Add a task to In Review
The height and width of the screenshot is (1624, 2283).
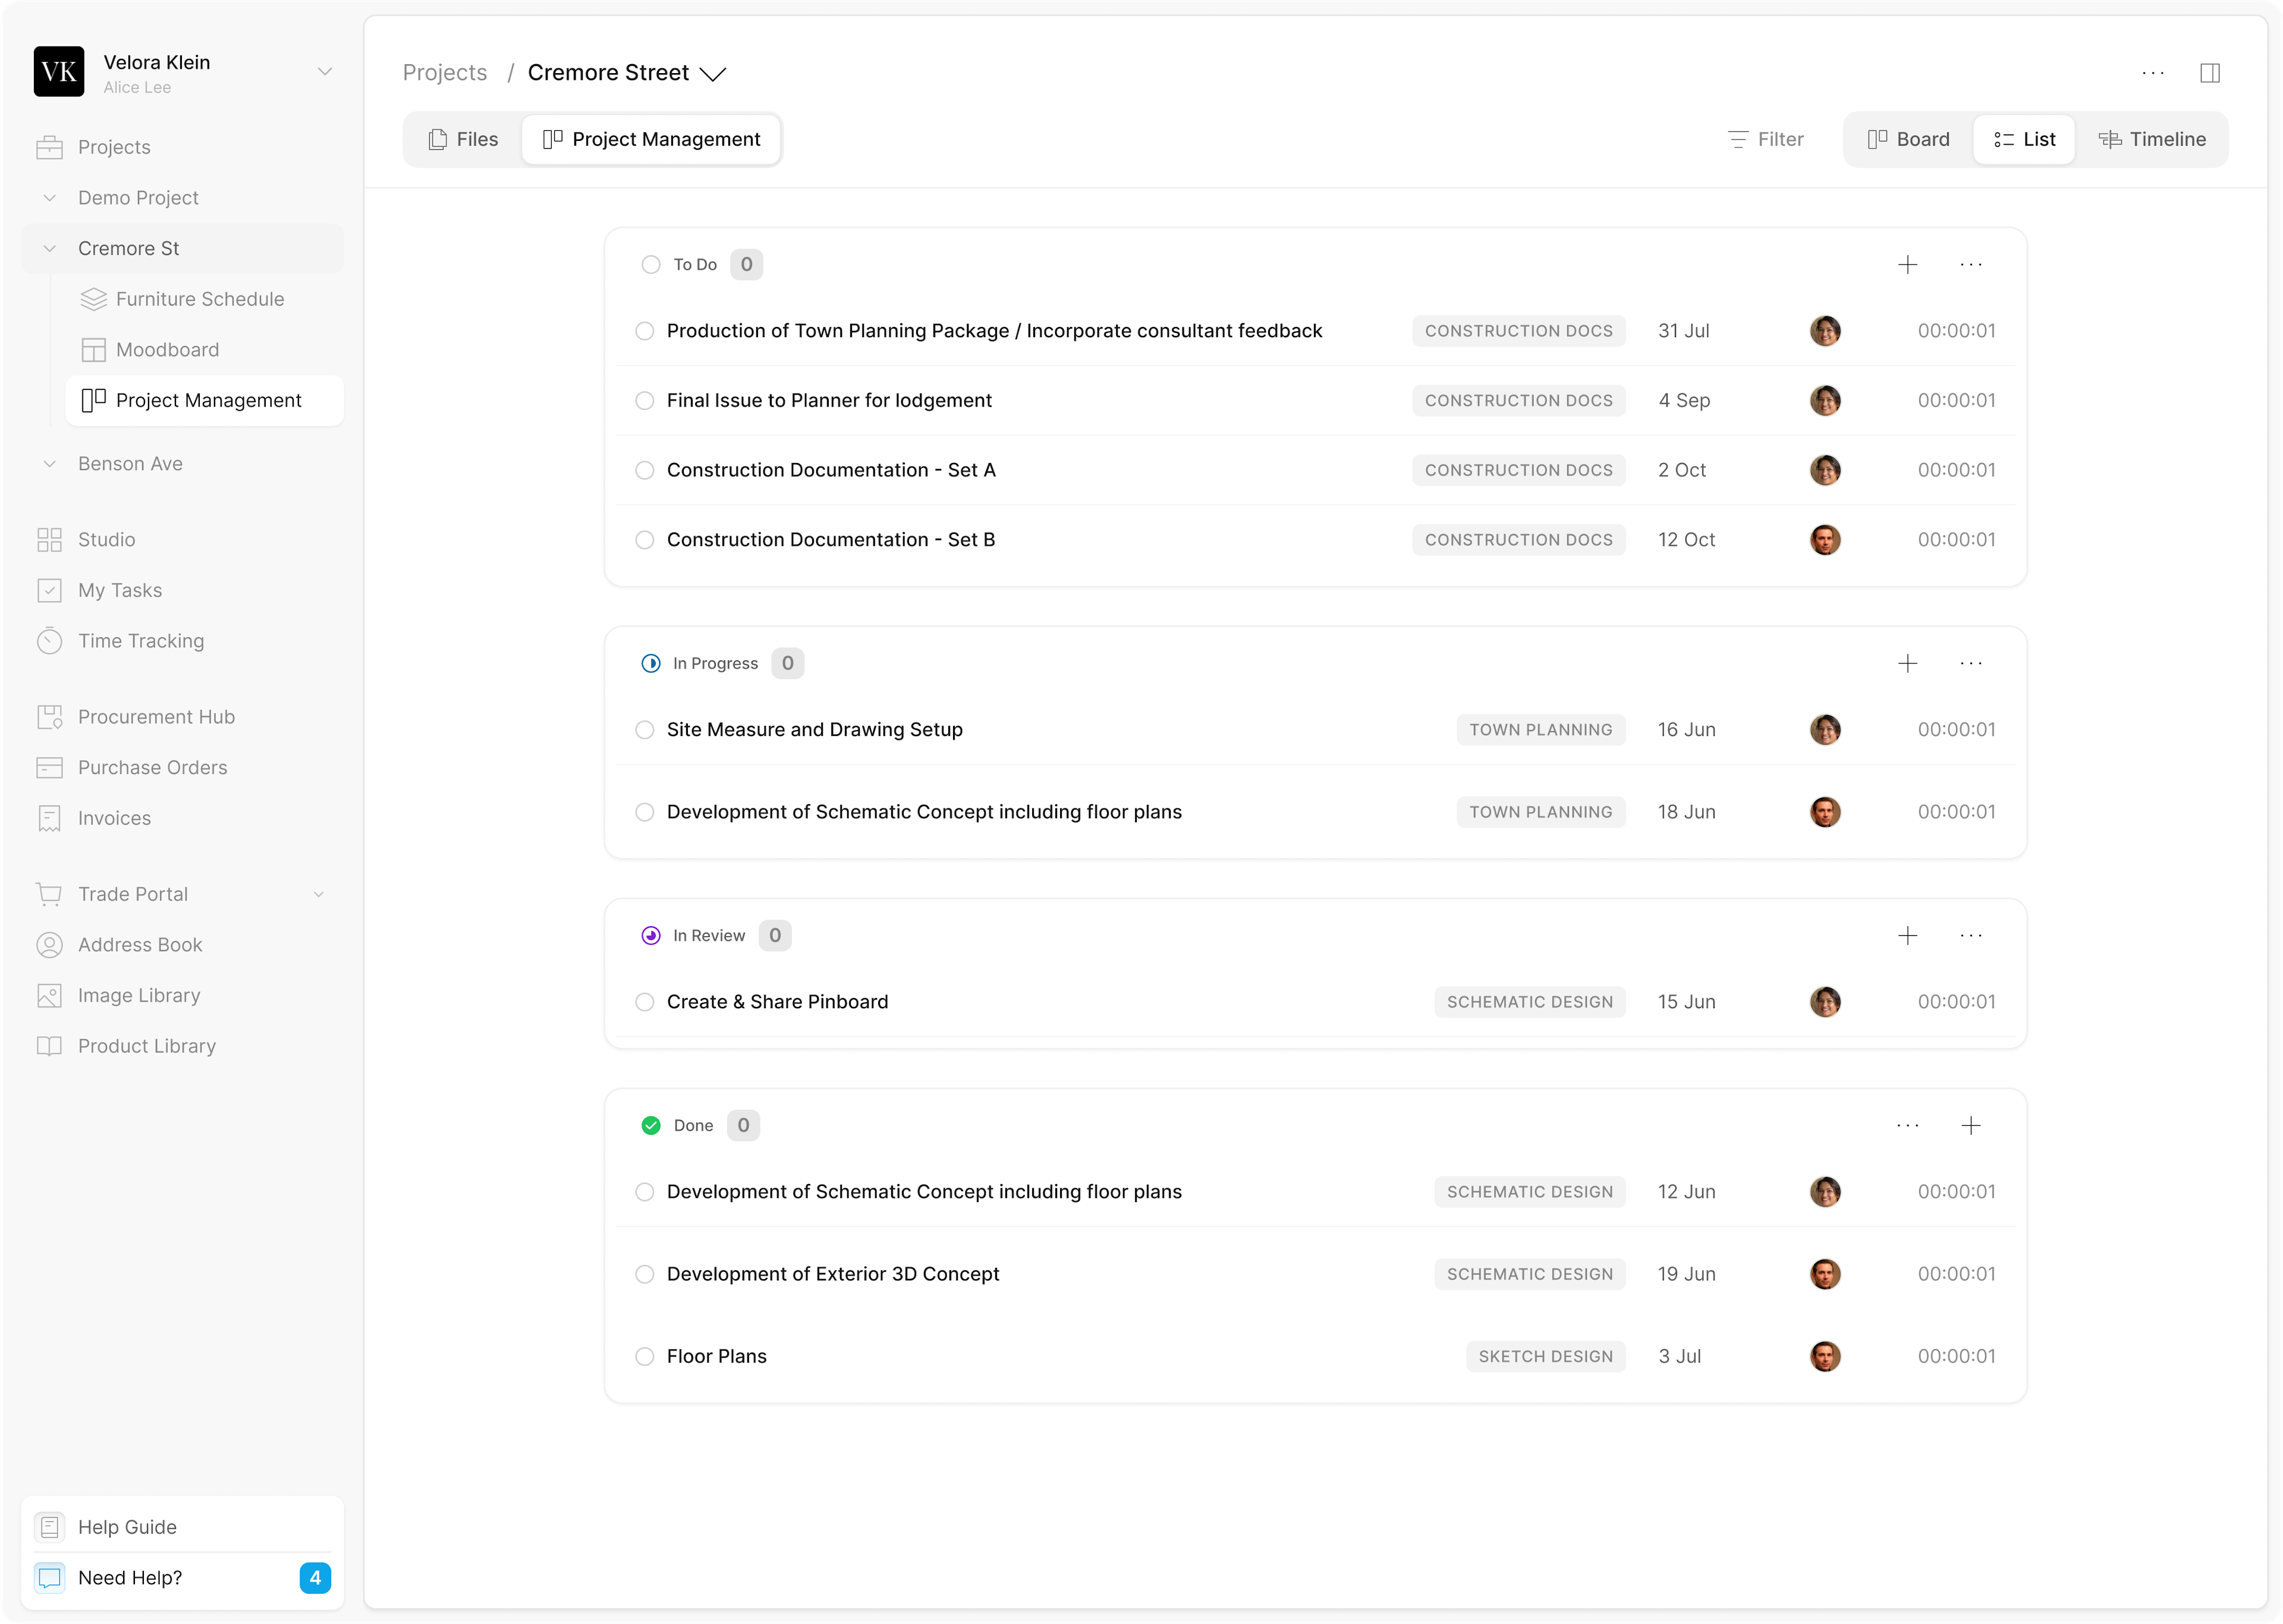(1907, 935)
